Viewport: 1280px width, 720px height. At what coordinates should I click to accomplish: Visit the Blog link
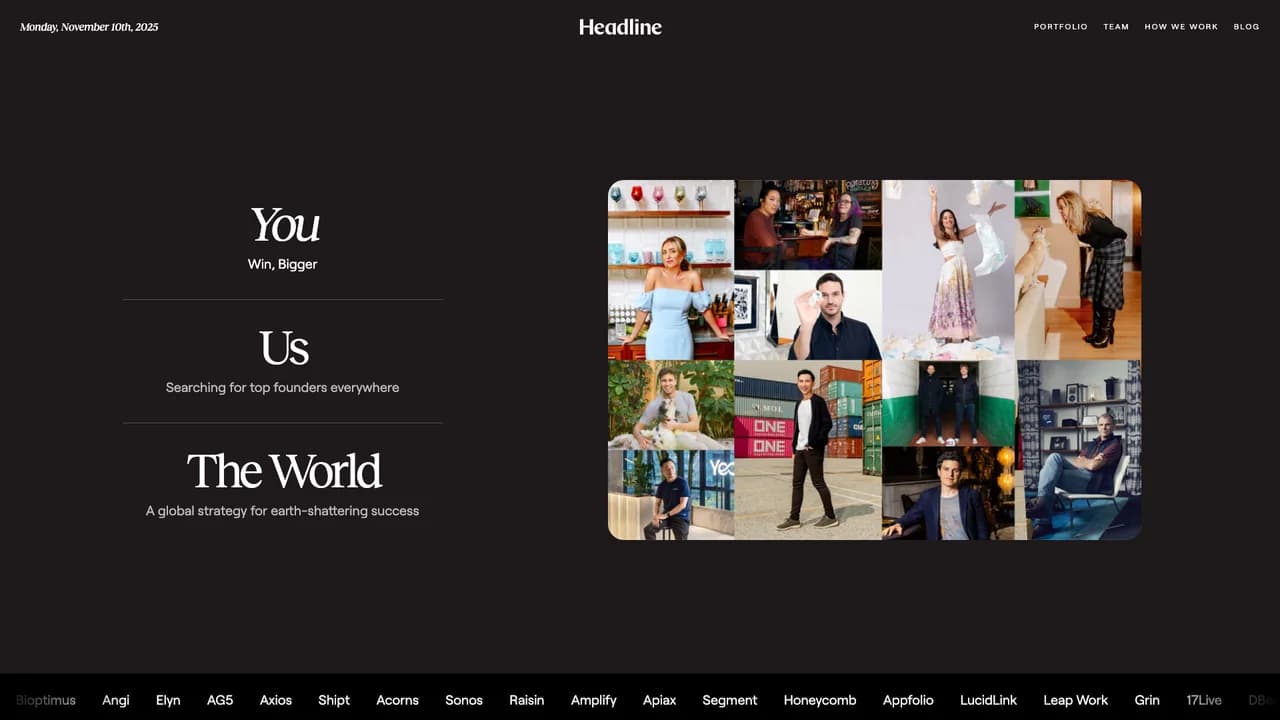point(1246,27)
